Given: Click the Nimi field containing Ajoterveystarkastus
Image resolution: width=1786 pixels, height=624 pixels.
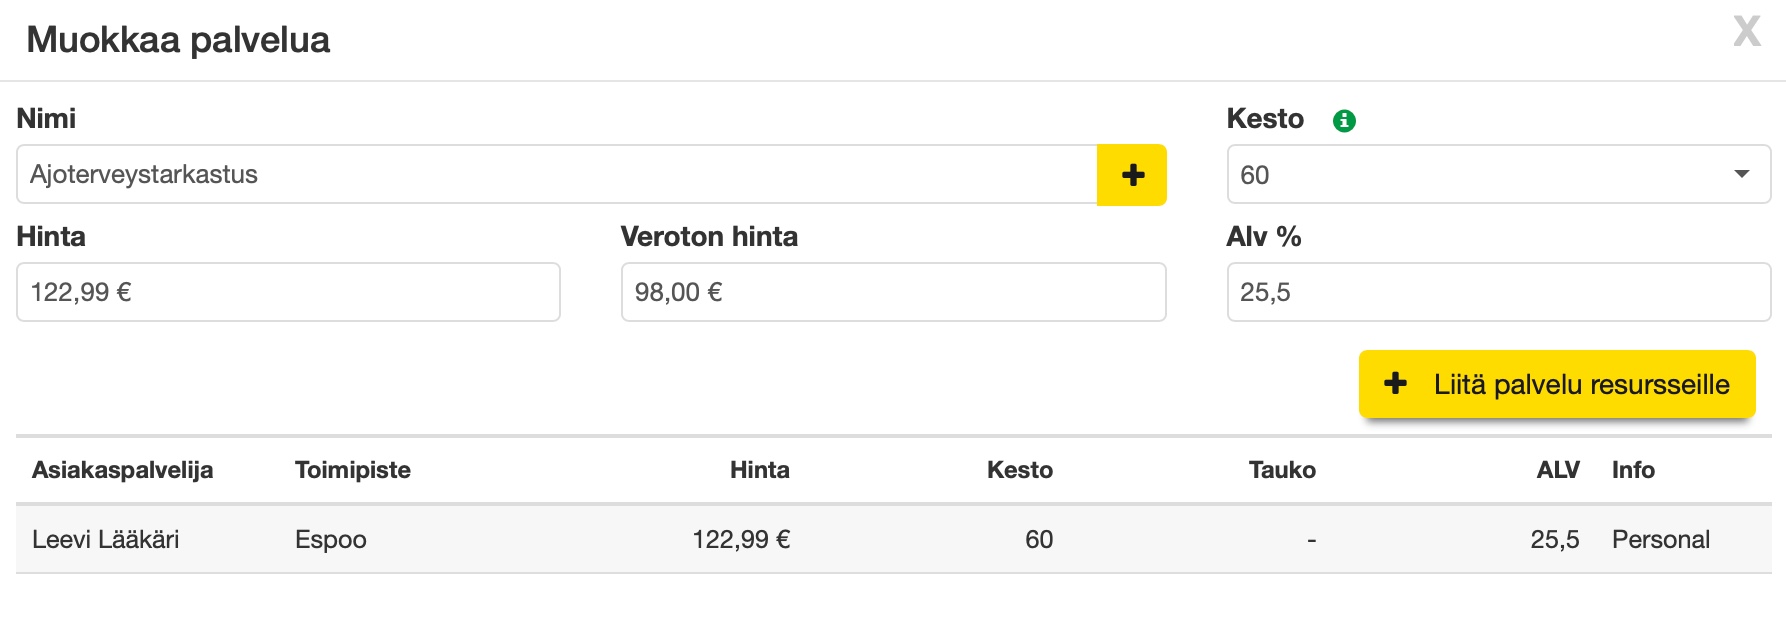Looking at the screenshot, I should click(x=556, y=175).
